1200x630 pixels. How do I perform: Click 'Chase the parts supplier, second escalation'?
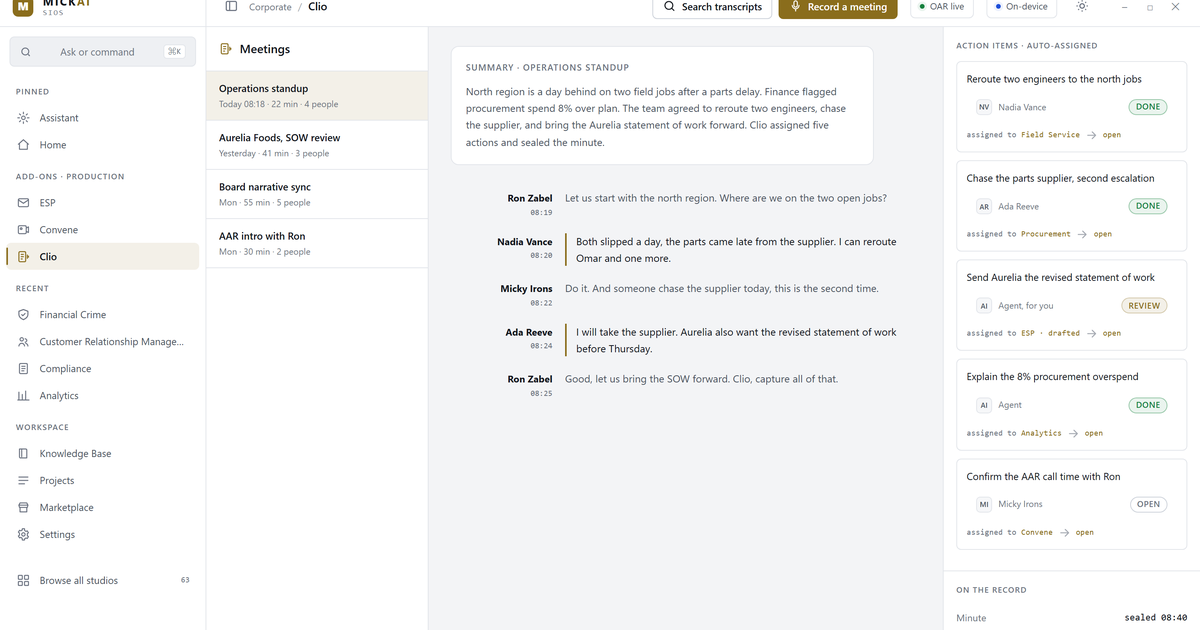point(1060,178)
